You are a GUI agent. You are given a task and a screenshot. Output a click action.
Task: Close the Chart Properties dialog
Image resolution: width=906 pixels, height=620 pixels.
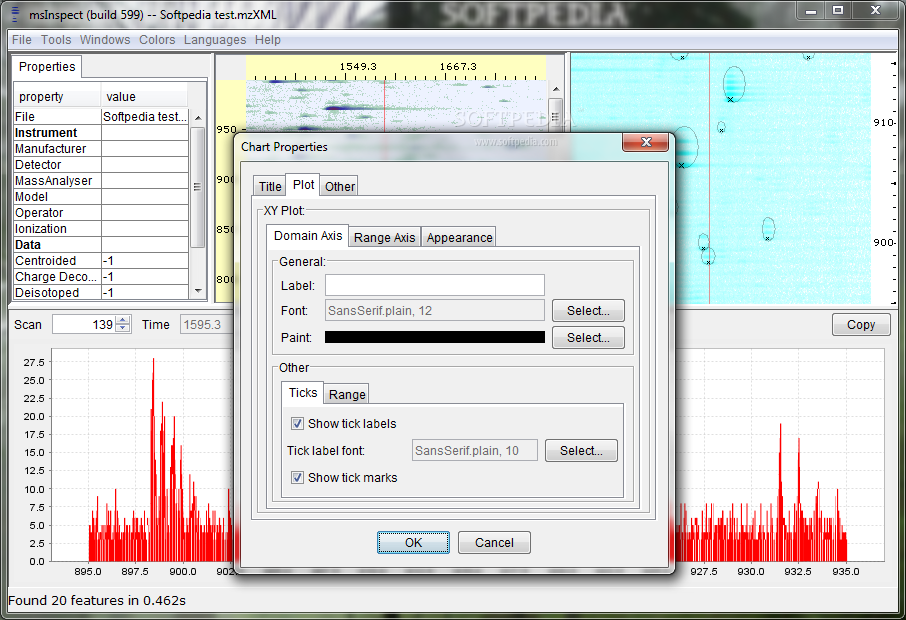pyautogui.click(x=645, y=142)
